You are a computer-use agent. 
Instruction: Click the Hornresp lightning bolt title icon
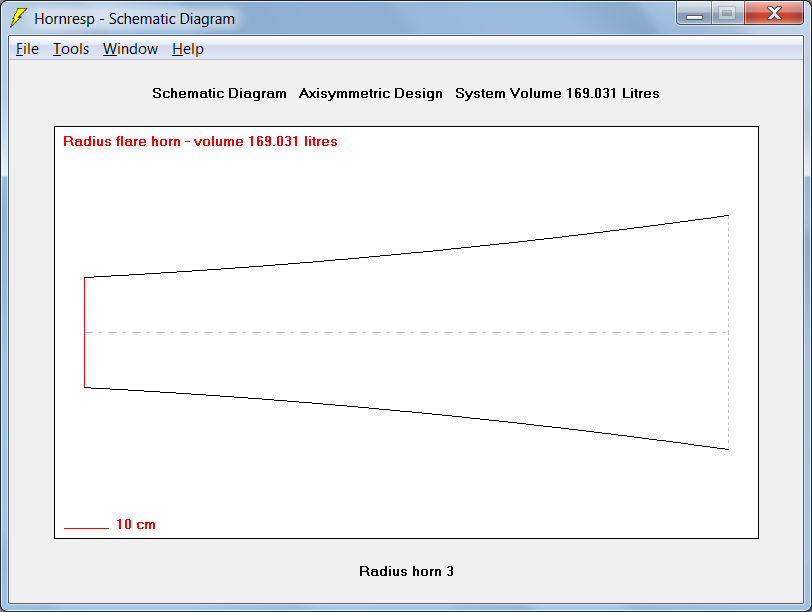pos(18,18)
